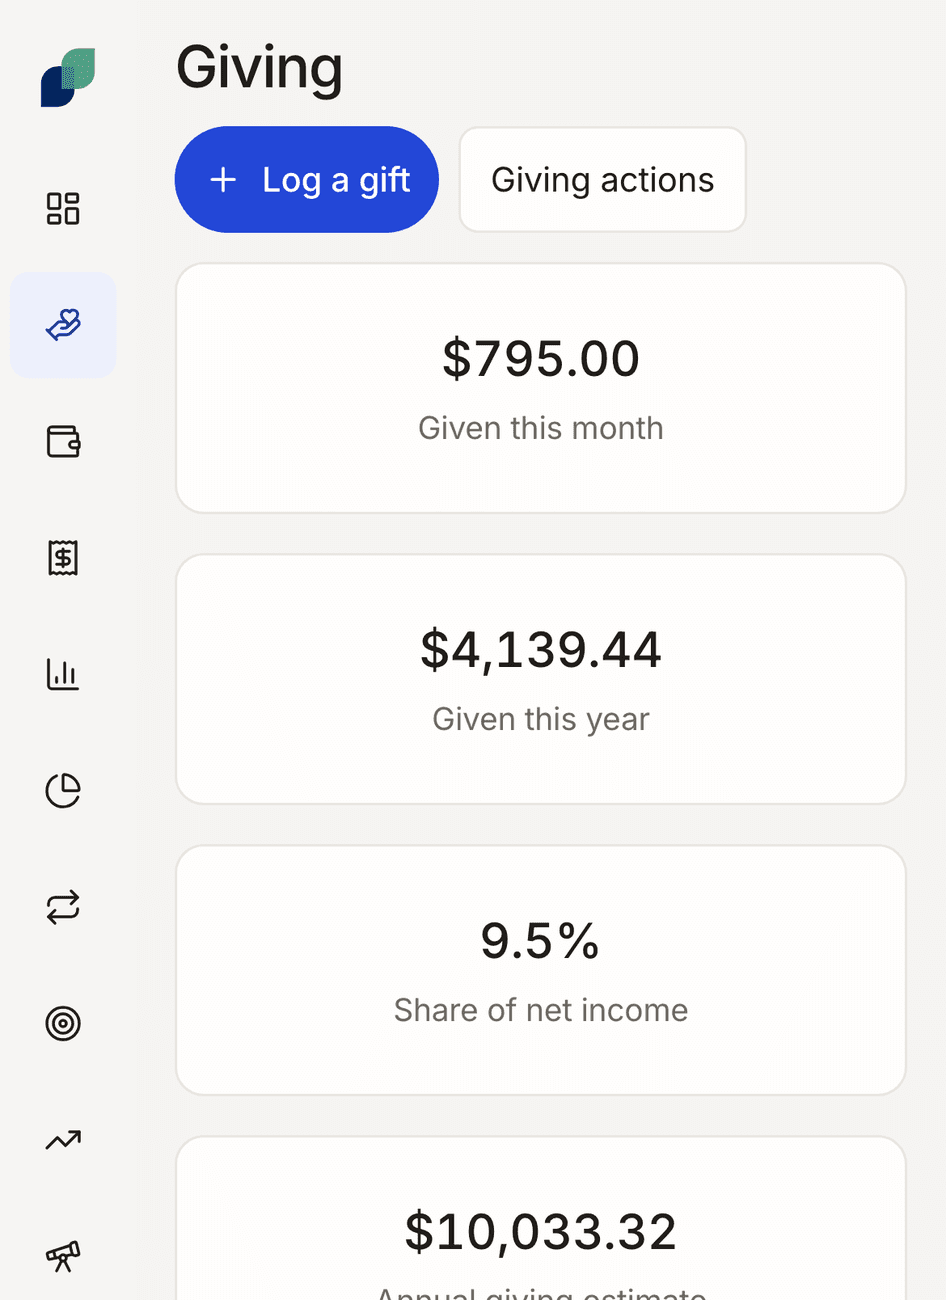Open the telescope icon in sidebar

(63, 1256)
